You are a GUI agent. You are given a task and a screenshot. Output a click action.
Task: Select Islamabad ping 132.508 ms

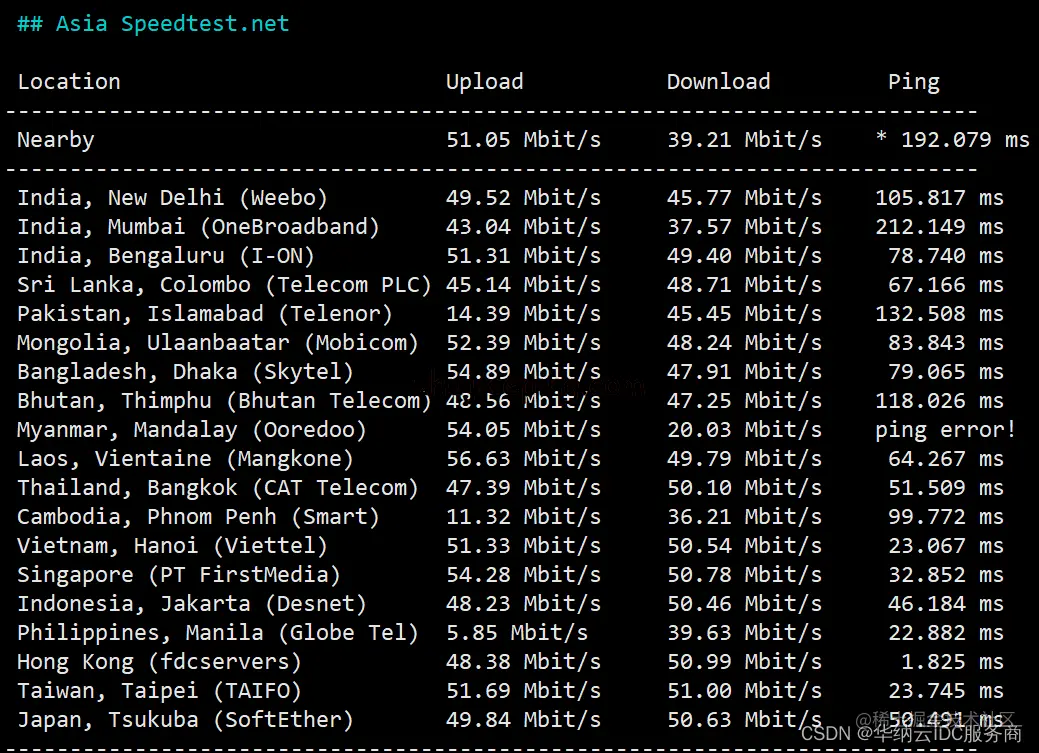[x=940, y=314]
